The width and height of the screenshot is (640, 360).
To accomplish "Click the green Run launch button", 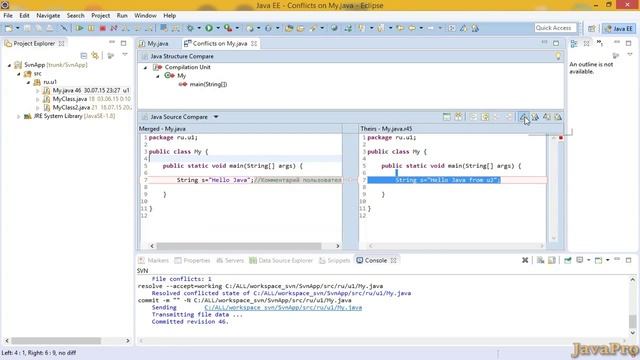I will click(x=209, y=28).
